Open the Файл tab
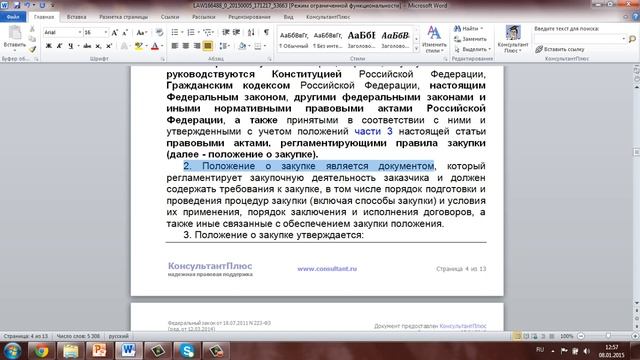 pyautogui.click(x=13, y=17)
